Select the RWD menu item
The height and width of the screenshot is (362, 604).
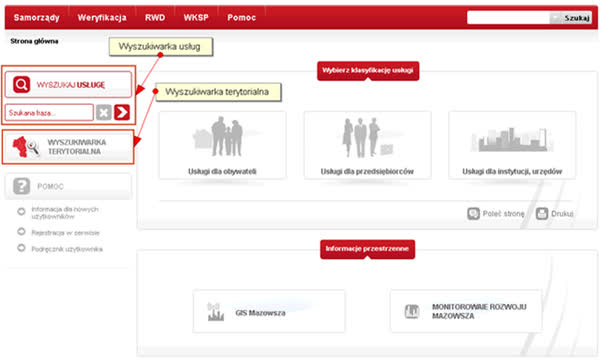(155, 18)
